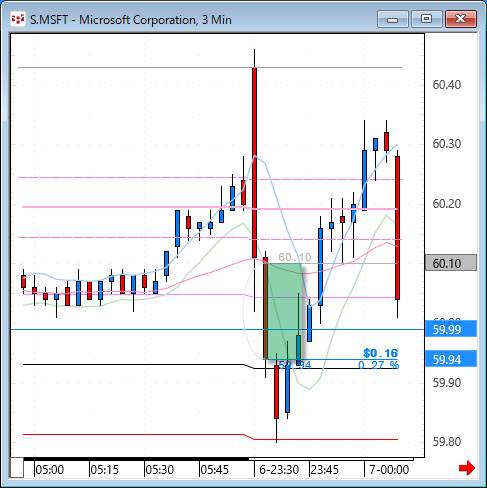Click the gray 60.10 label above the rectangle
487x488 pixels.
(x=295, y=257)
